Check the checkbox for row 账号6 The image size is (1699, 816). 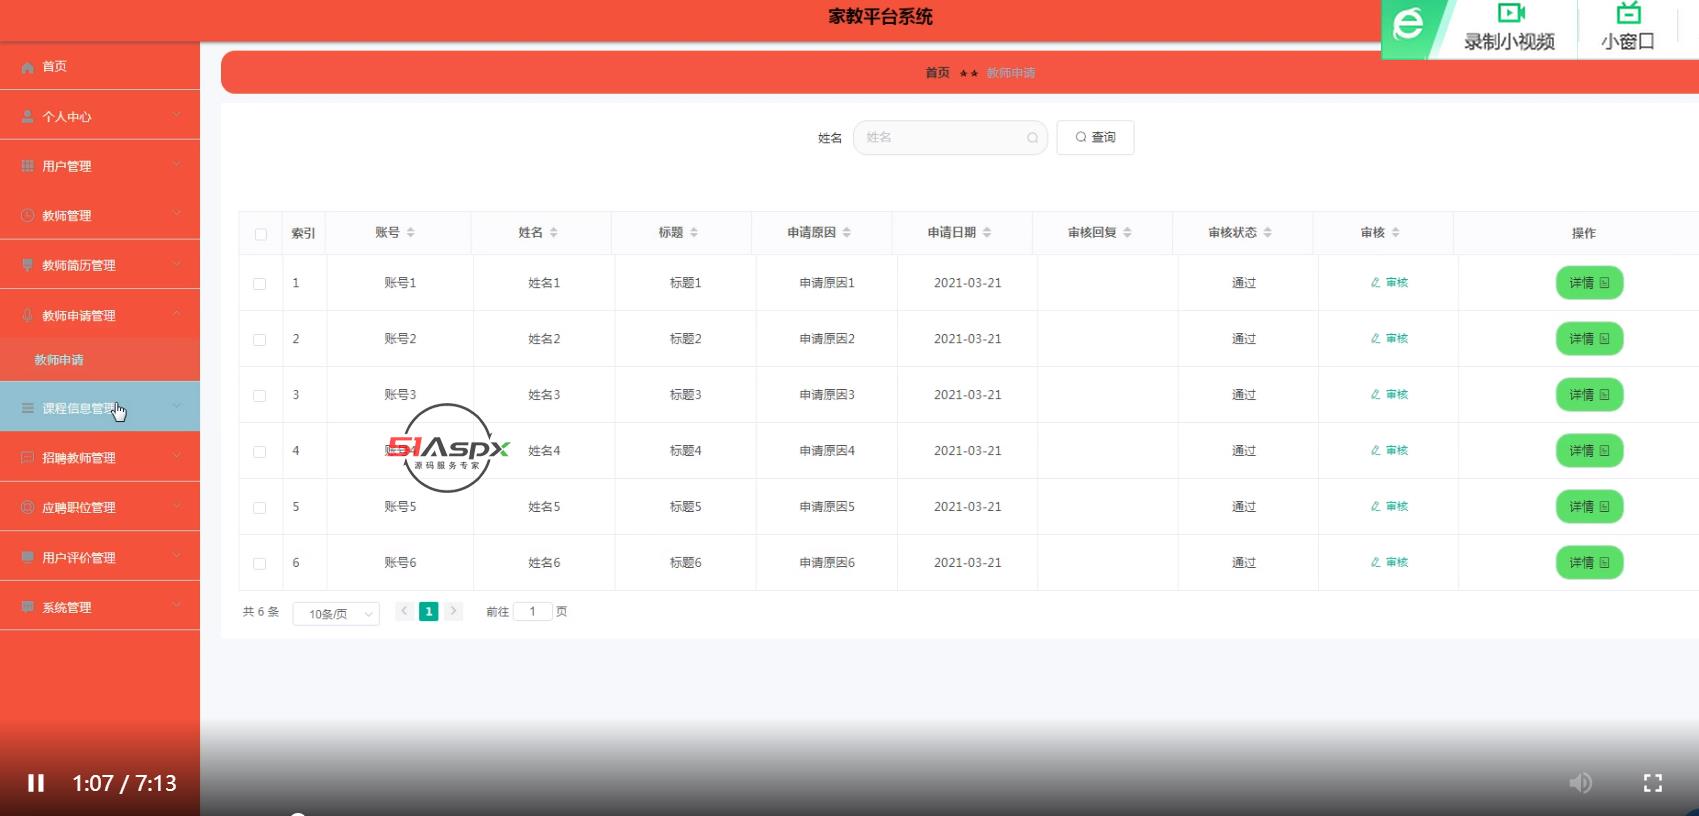click(x=260, y=564)
